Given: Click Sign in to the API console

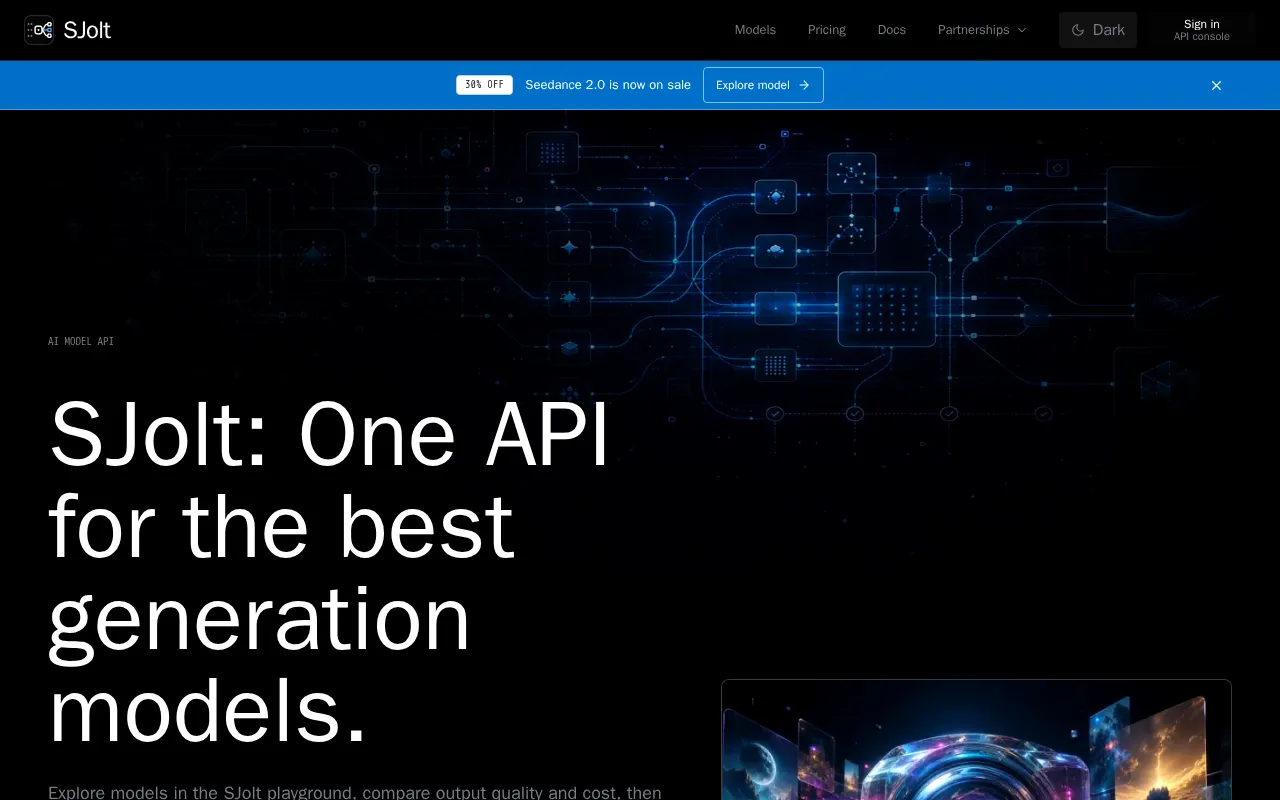Looking at the screenshot, I should coord(1202,30).
